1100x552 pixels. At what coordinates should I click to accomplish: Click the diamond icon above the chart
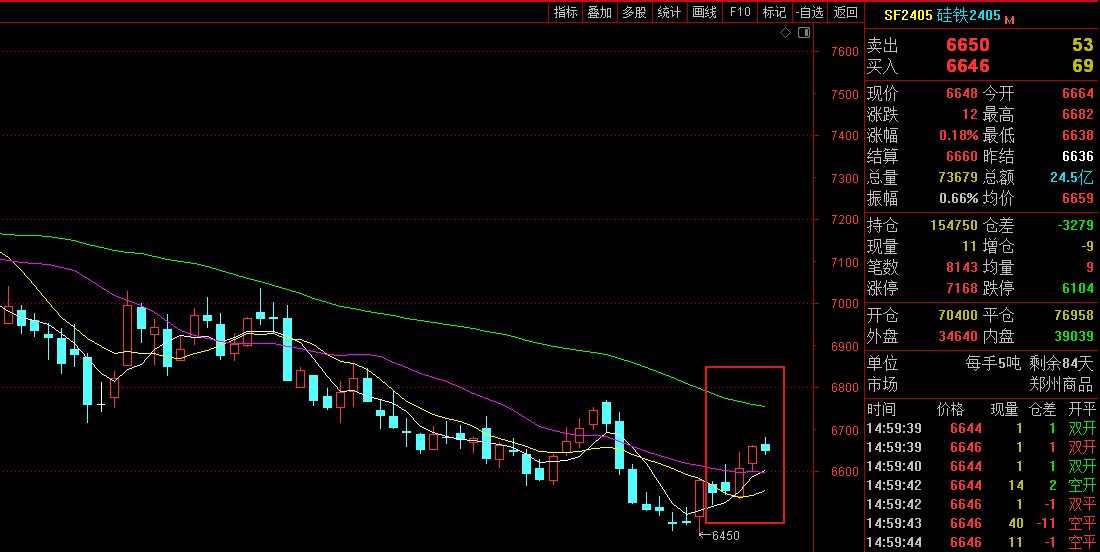[x=786, y=33]
